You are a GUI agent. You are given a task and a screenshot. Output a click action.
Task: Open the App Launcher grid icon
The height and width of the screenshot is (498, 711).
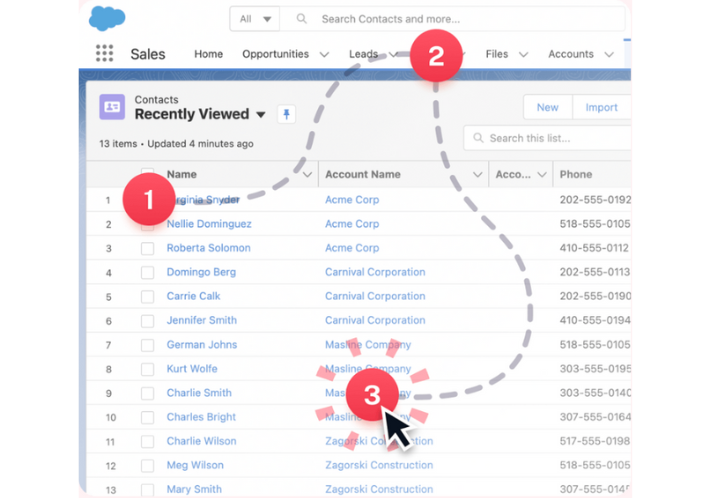pos(105,54)
